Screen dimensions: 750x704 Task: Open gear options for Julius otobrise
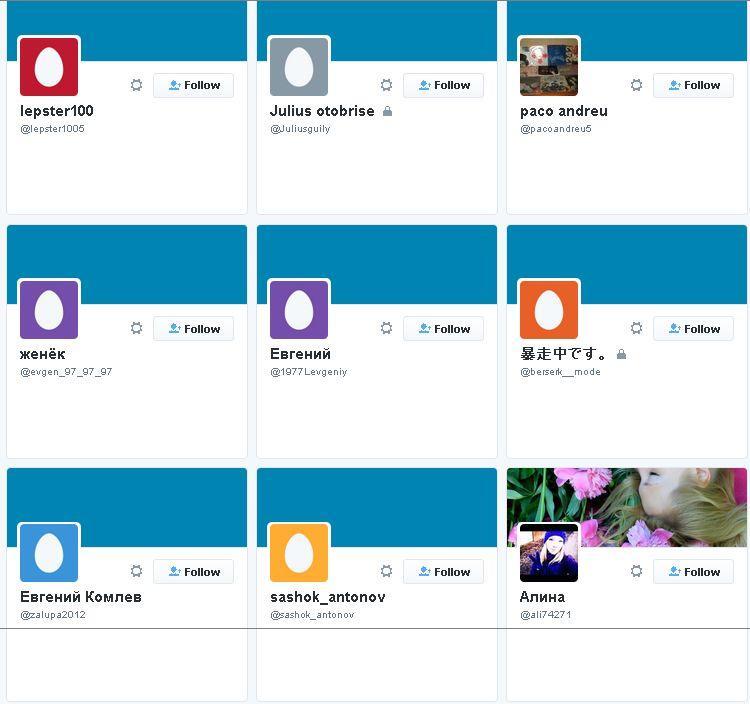386,85
